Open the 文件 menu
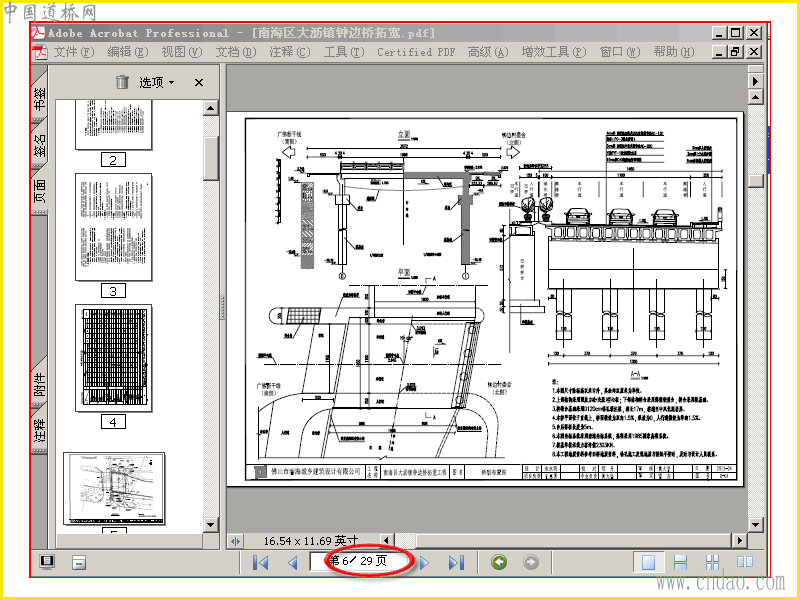The width and height of the screenshot is (800, 600). pos(73,52)
